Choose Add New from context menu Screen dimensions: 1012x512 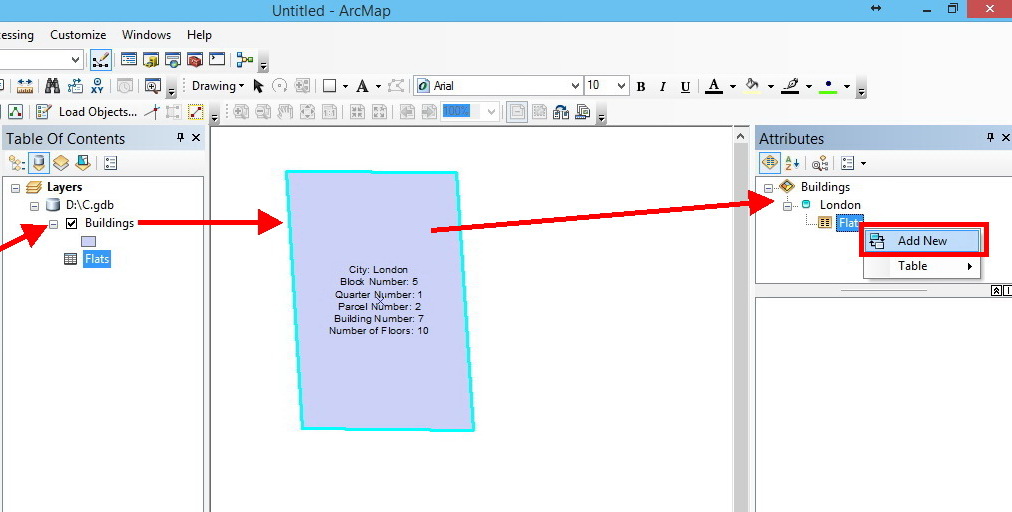[x=922, y=241]
